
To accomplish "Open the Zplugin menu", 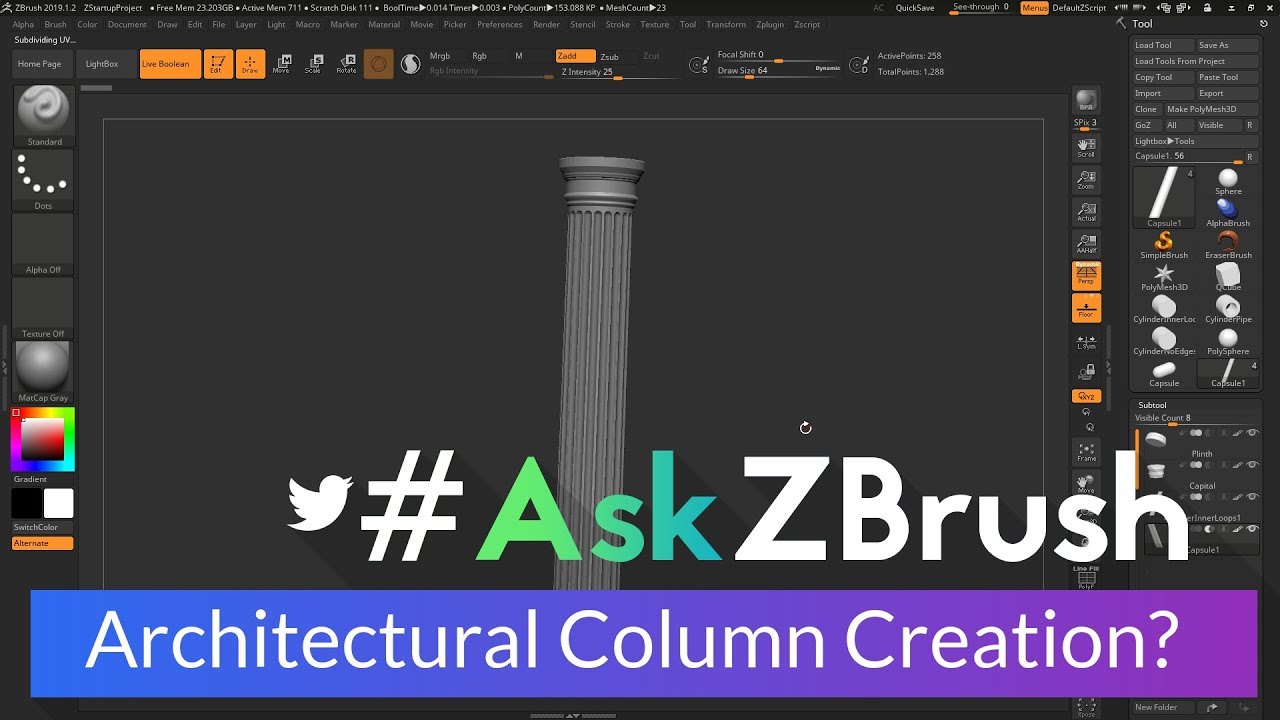I will tap(770, 24).
